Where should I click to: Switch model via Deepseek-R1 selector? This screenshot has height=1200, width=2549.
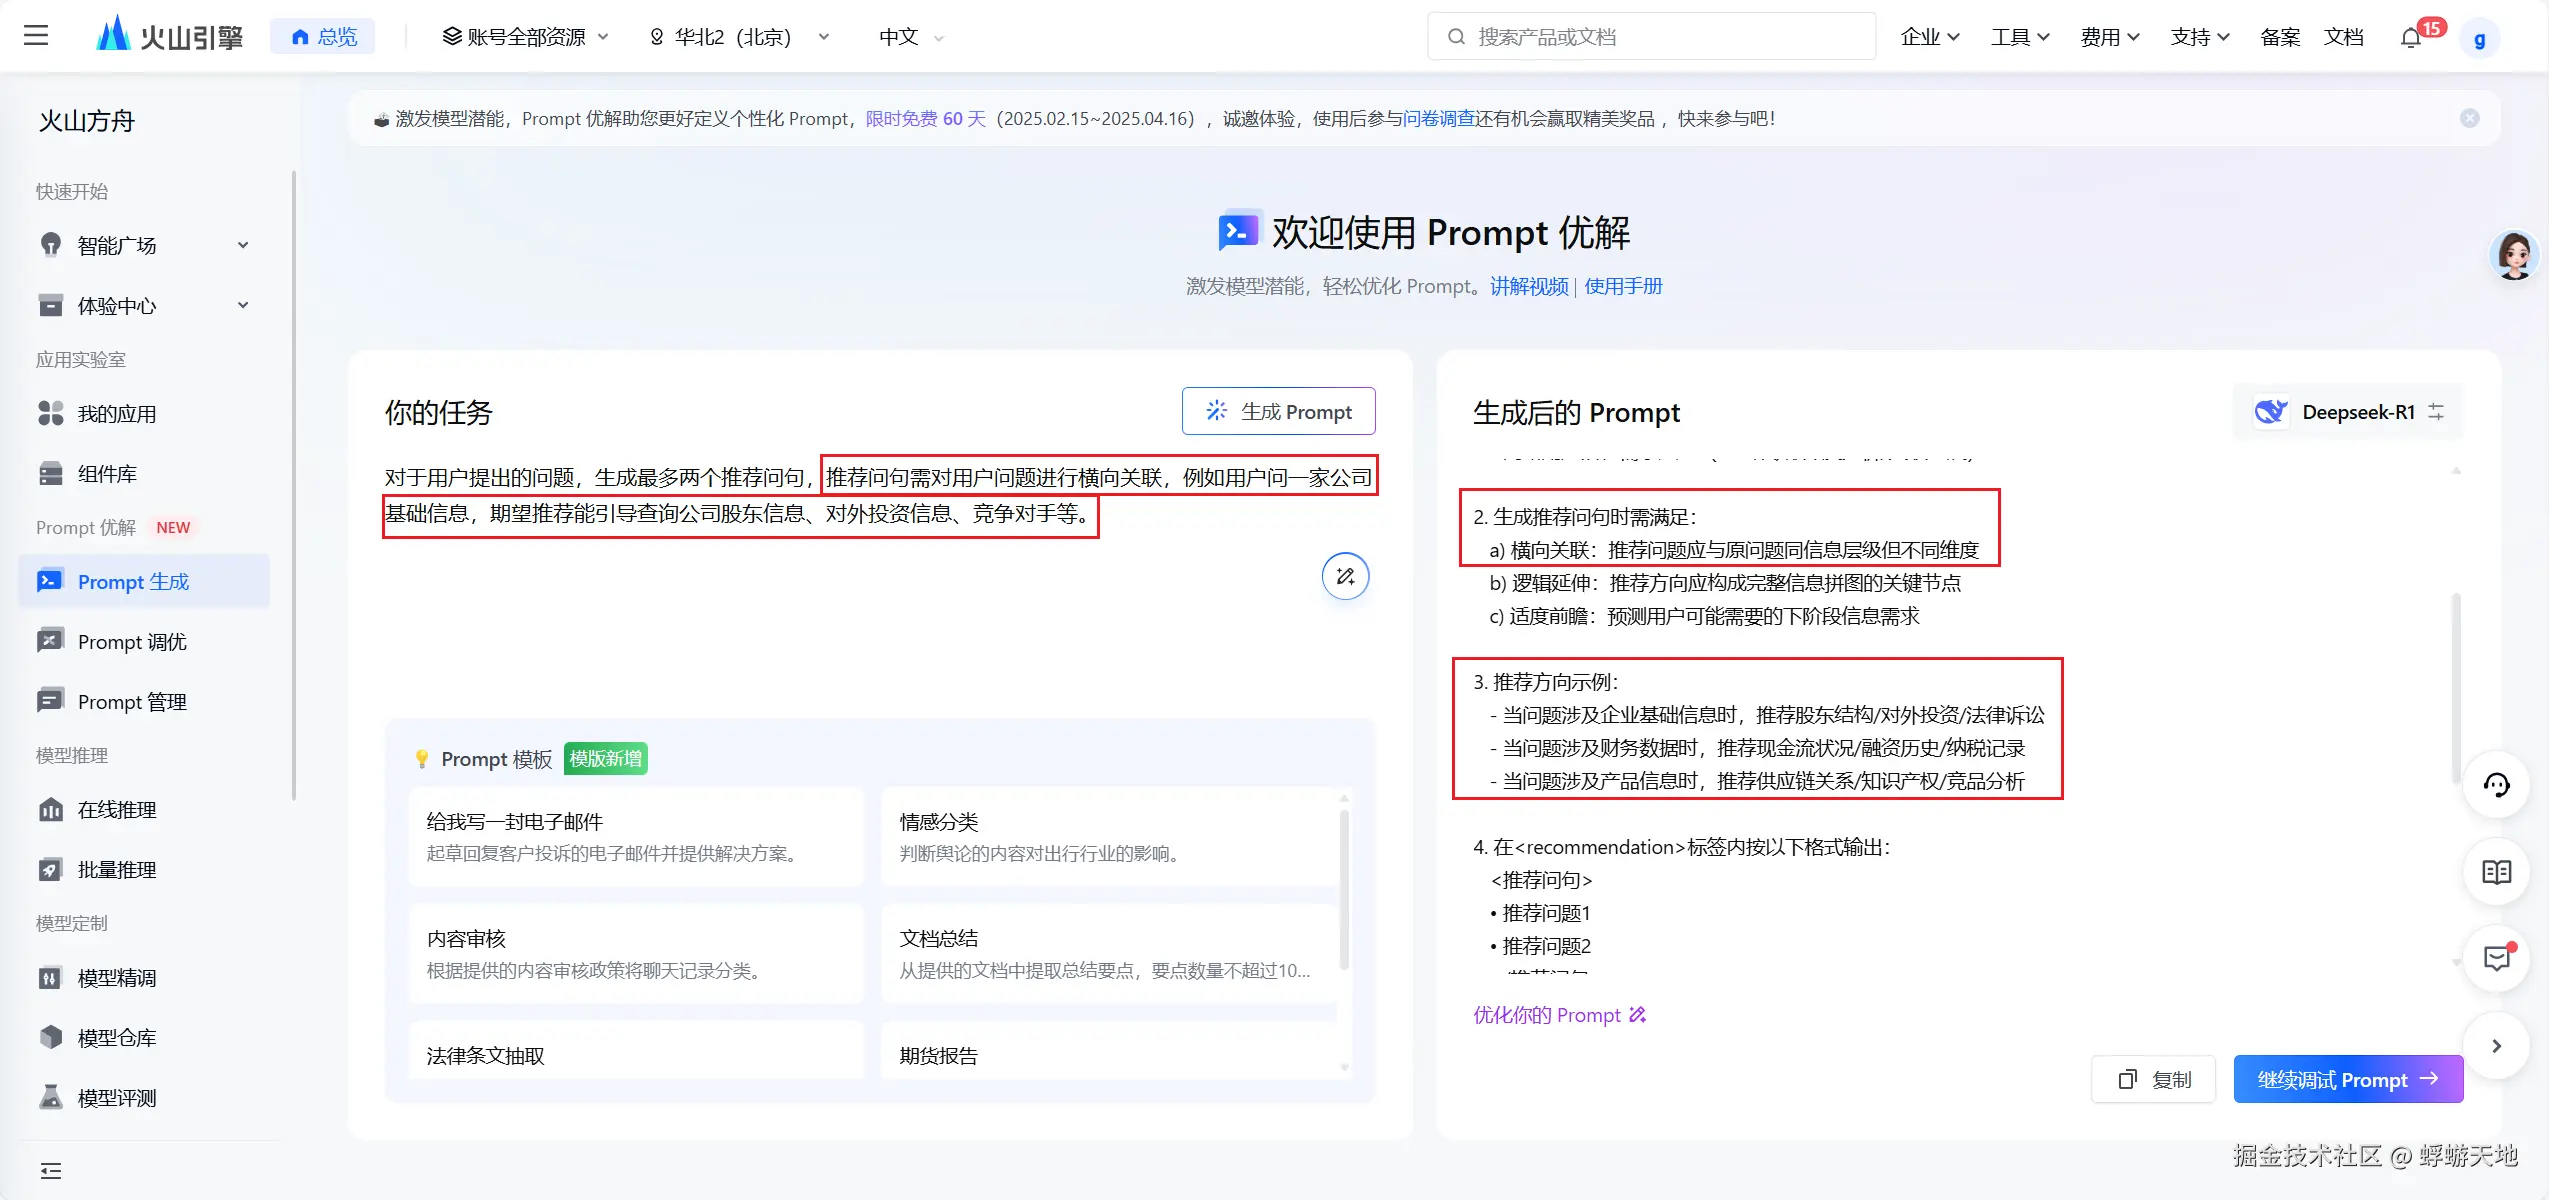click(x=2348, y=412)
